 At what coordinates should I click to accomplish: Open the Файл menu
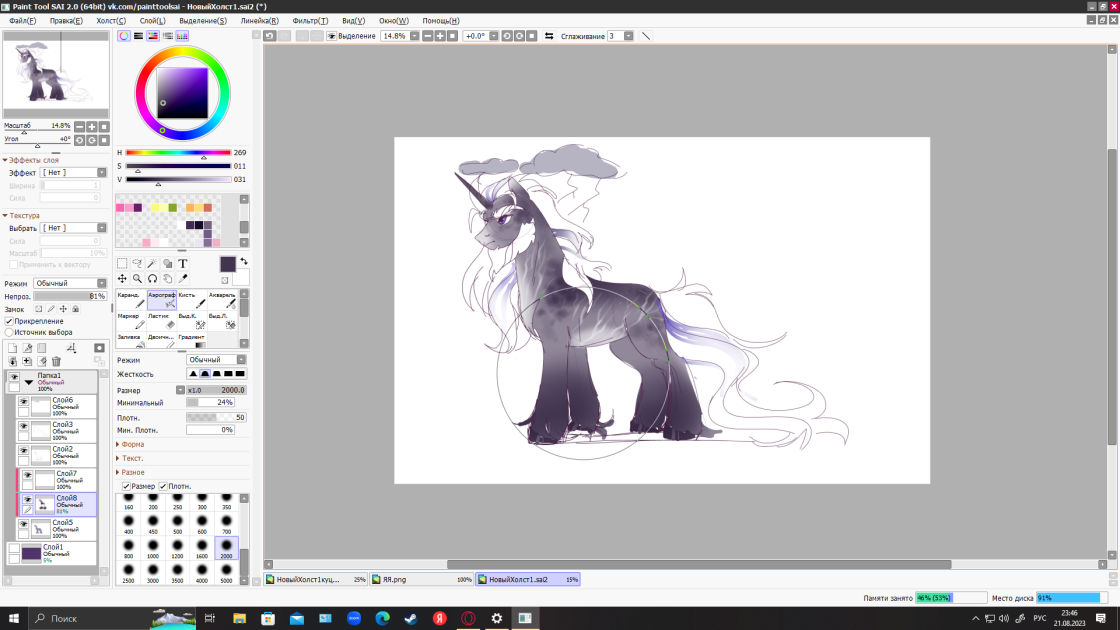pyautogui.click(x=23, y=21)
